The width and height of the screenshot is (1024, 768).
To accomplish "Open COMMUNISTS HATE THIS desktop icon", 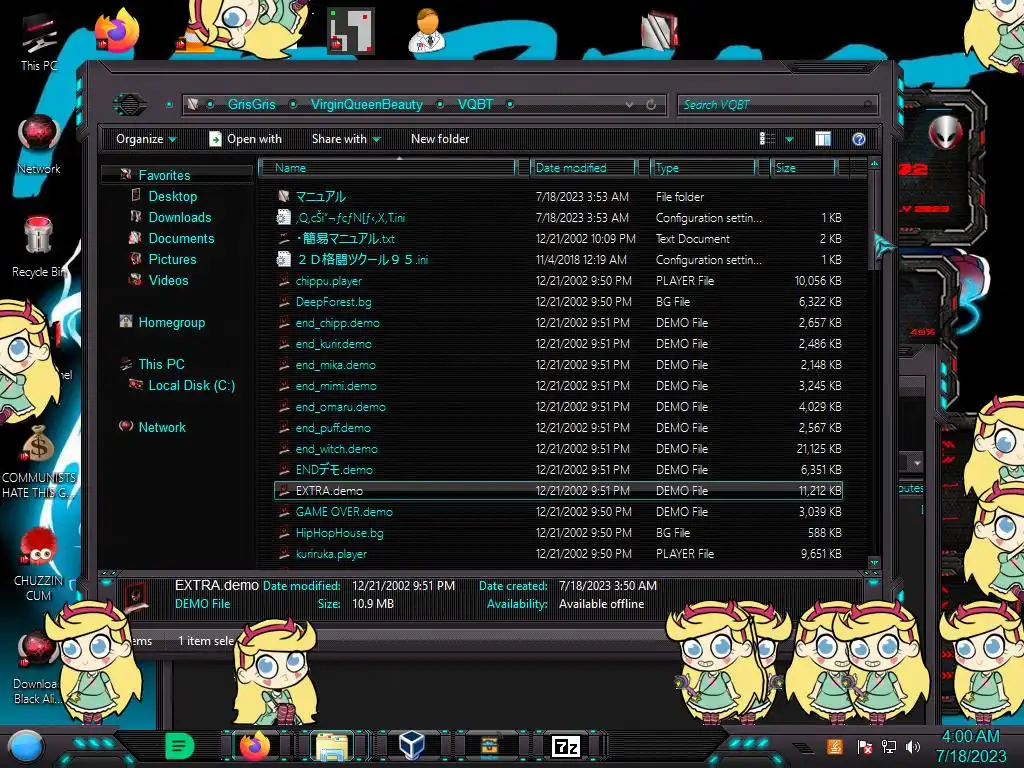I will tap(39, 462).
